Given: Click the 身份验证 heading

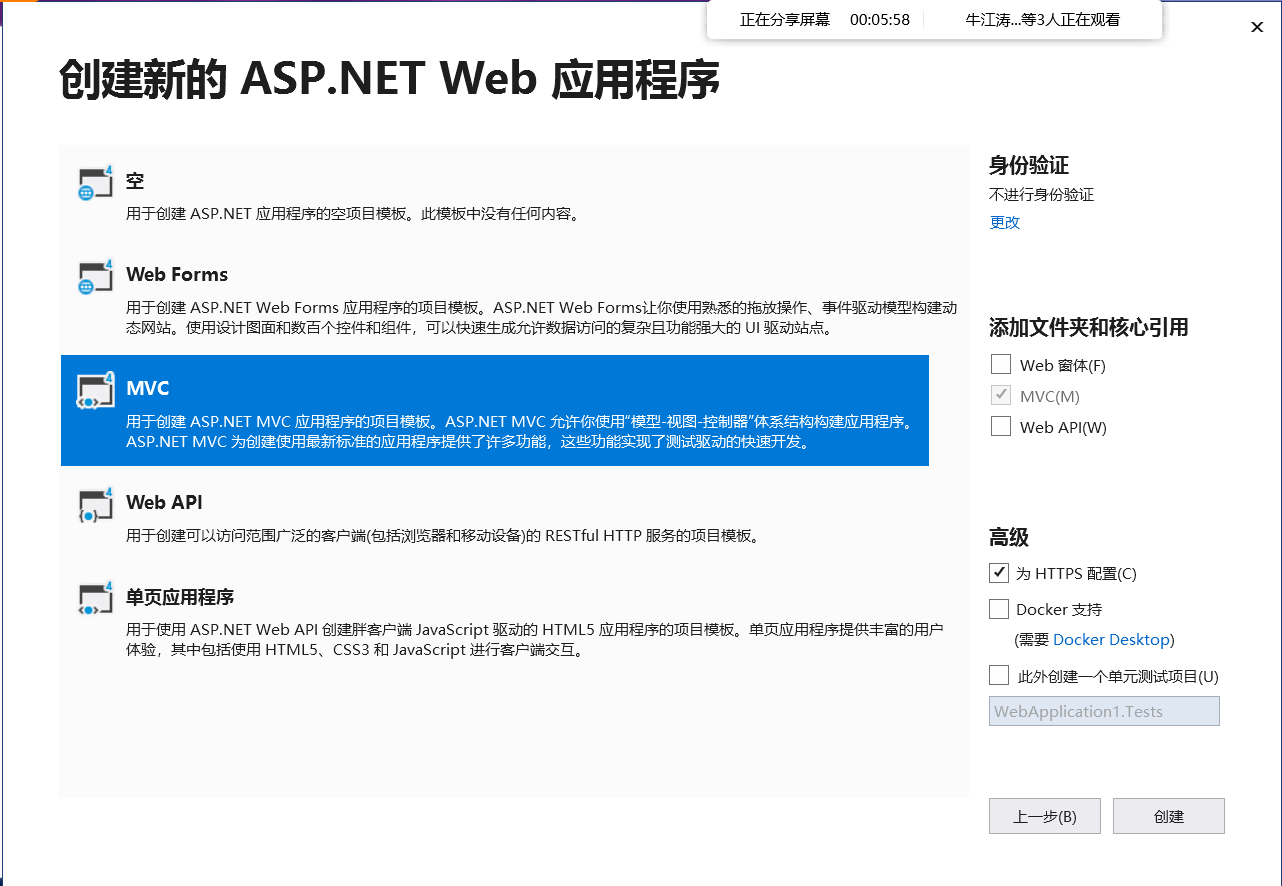Looking at the screenshot, I should click(x=1029, y=165).
